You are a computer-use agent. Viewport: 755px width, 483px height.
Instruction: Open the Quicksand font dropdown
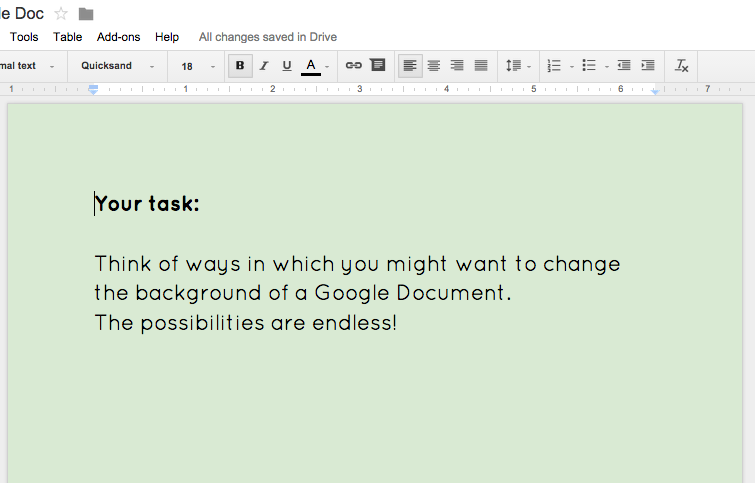point(118,66)
